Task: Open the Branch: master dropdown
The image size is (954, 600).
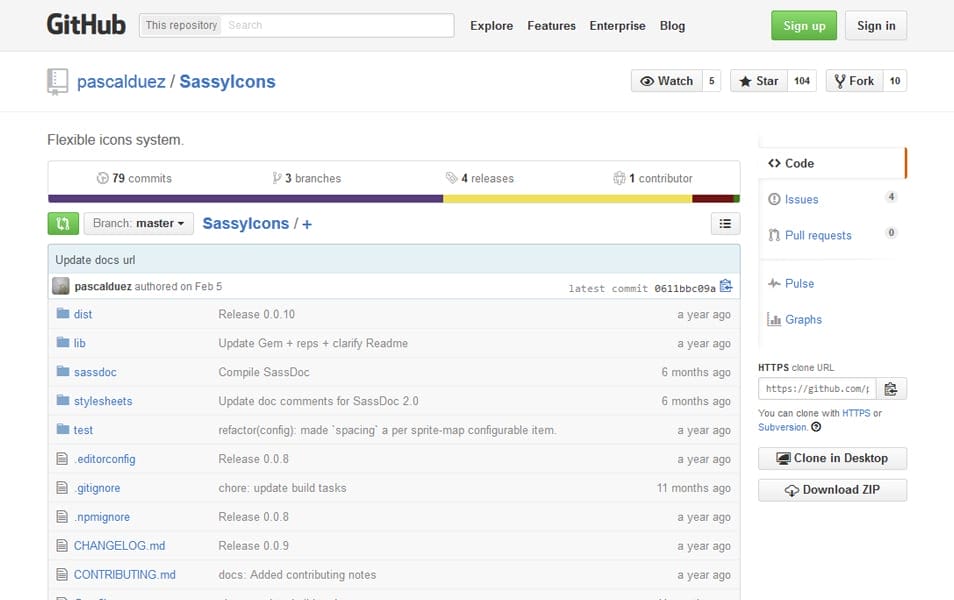Action: click(x=138, y=224)
